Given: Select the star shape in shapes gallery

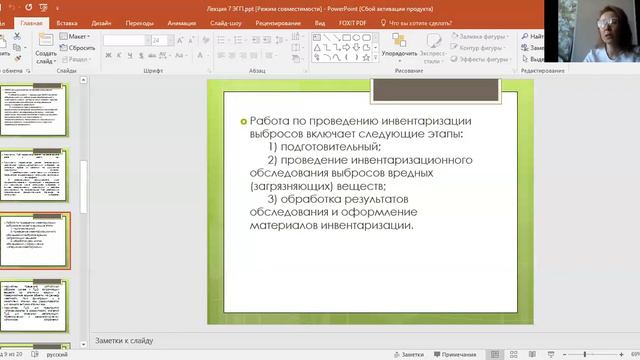Looking at the screenshot, I should pos(366,58).
